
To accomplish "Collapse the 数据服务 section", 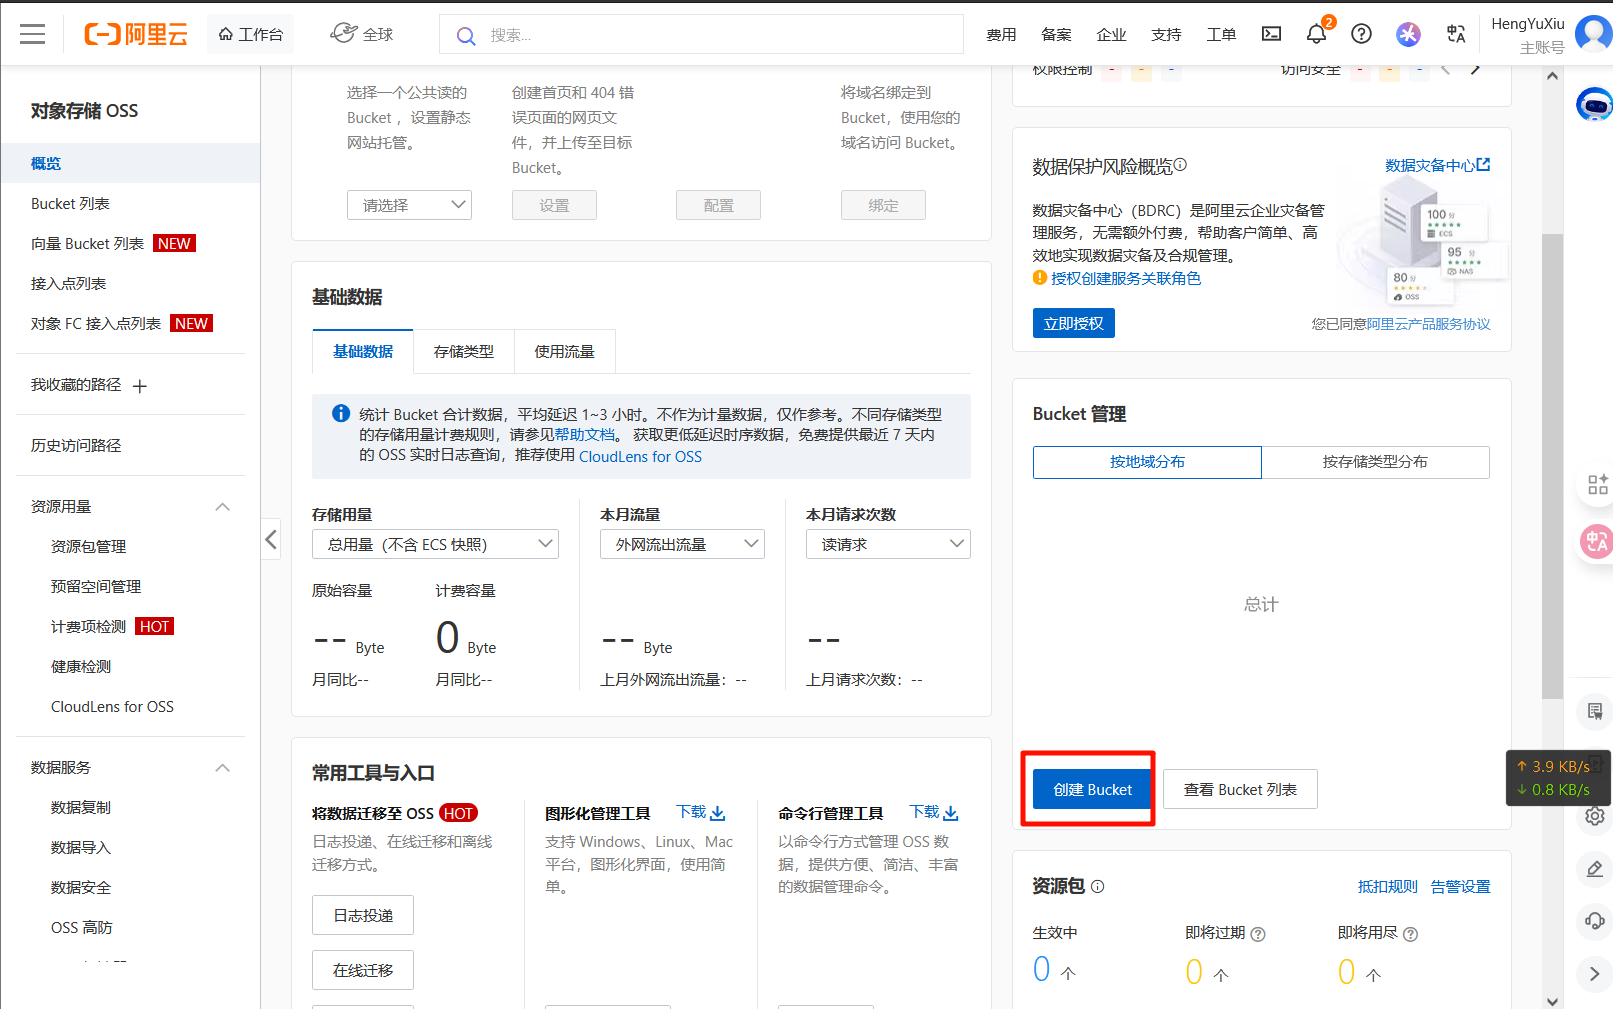I will 223,768.
